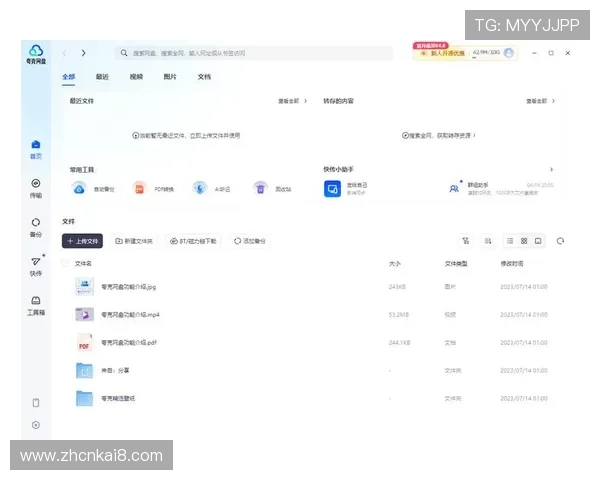Switch to the 图片 tab
Viewport: 600px width, 480px height.
coord(170,77)
